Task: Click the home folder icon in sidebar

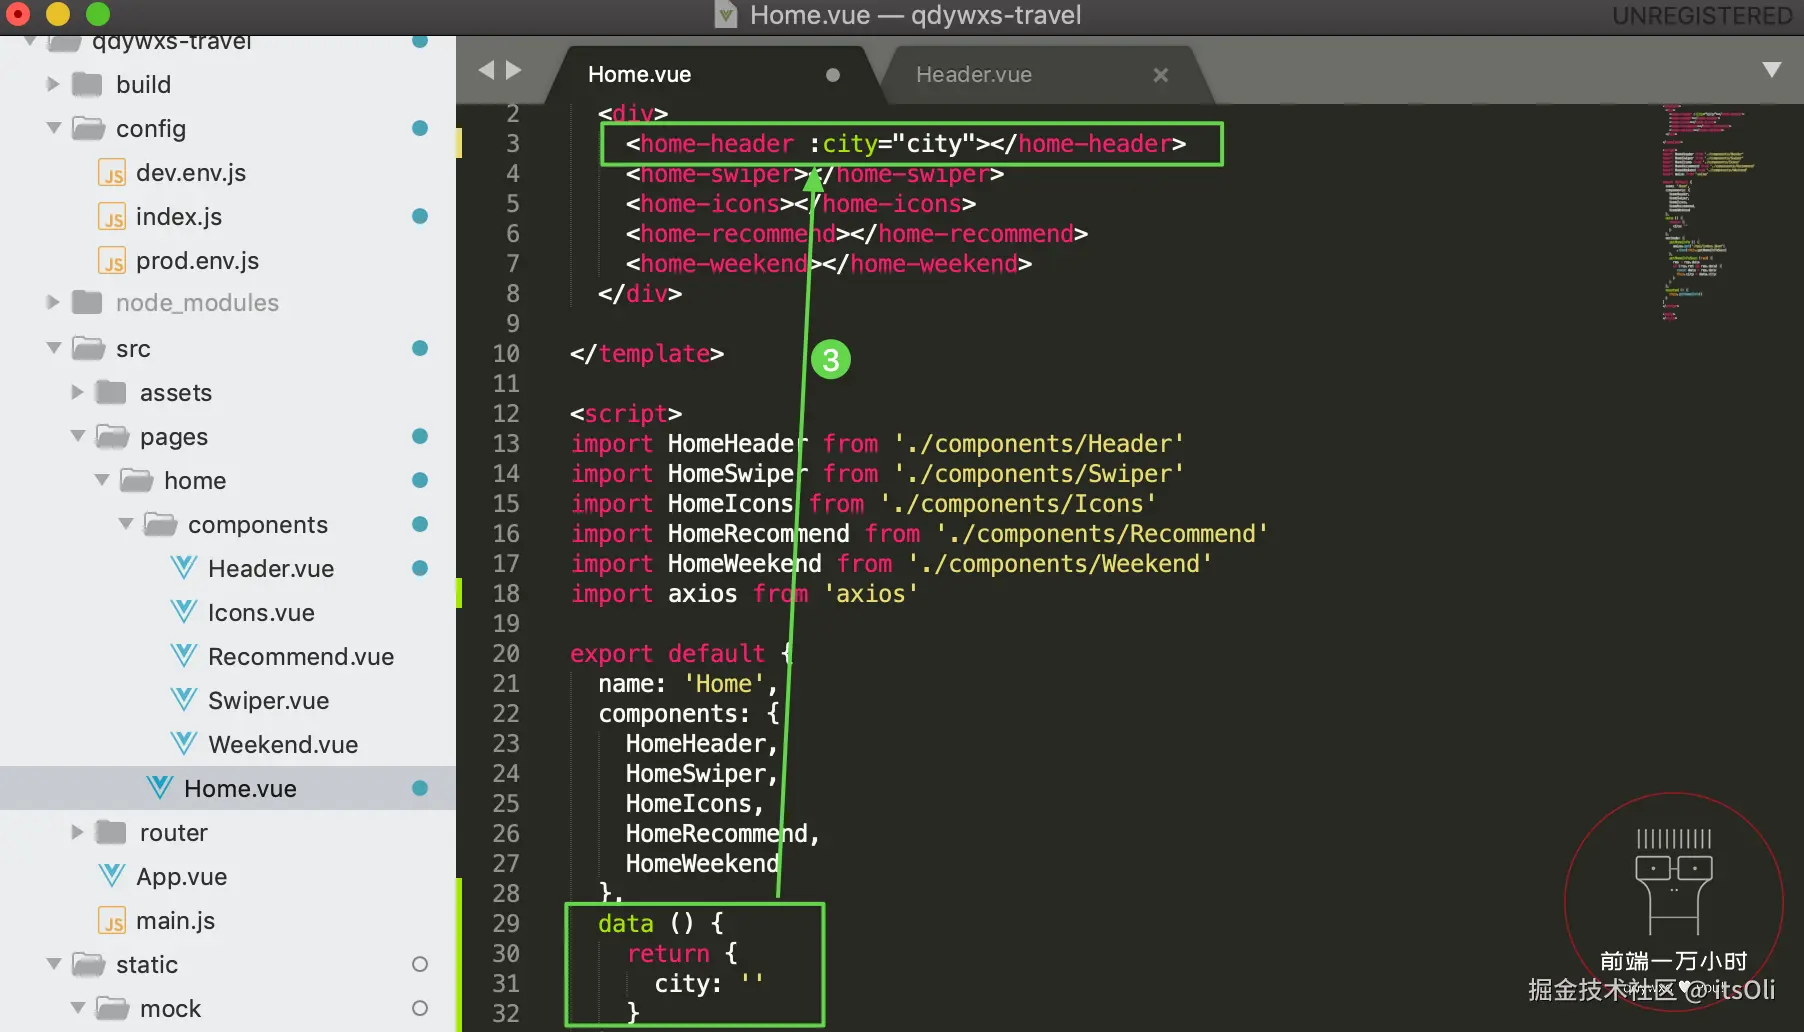Action: pos(136,480)
